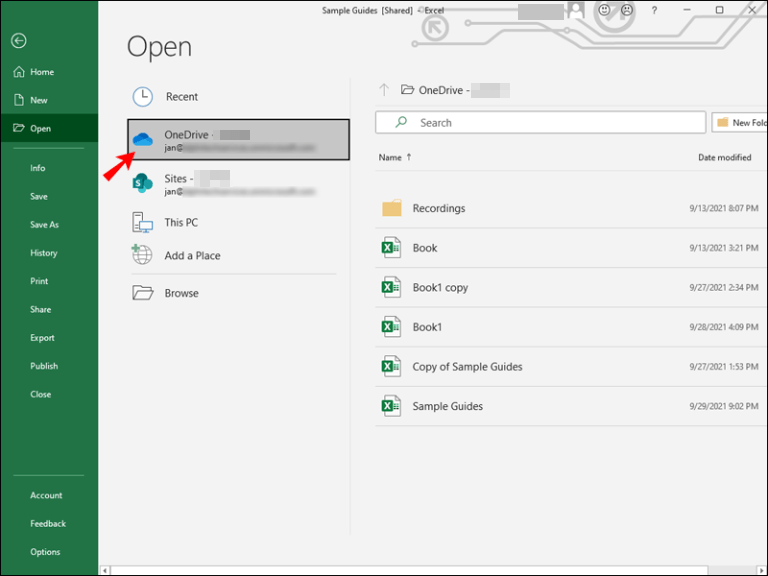Image resolution: width=768 pixels, height=576 pixels.
Task: Open Copy of Sample Guides file
Action: pyautogui.click(x=467, y=366)
